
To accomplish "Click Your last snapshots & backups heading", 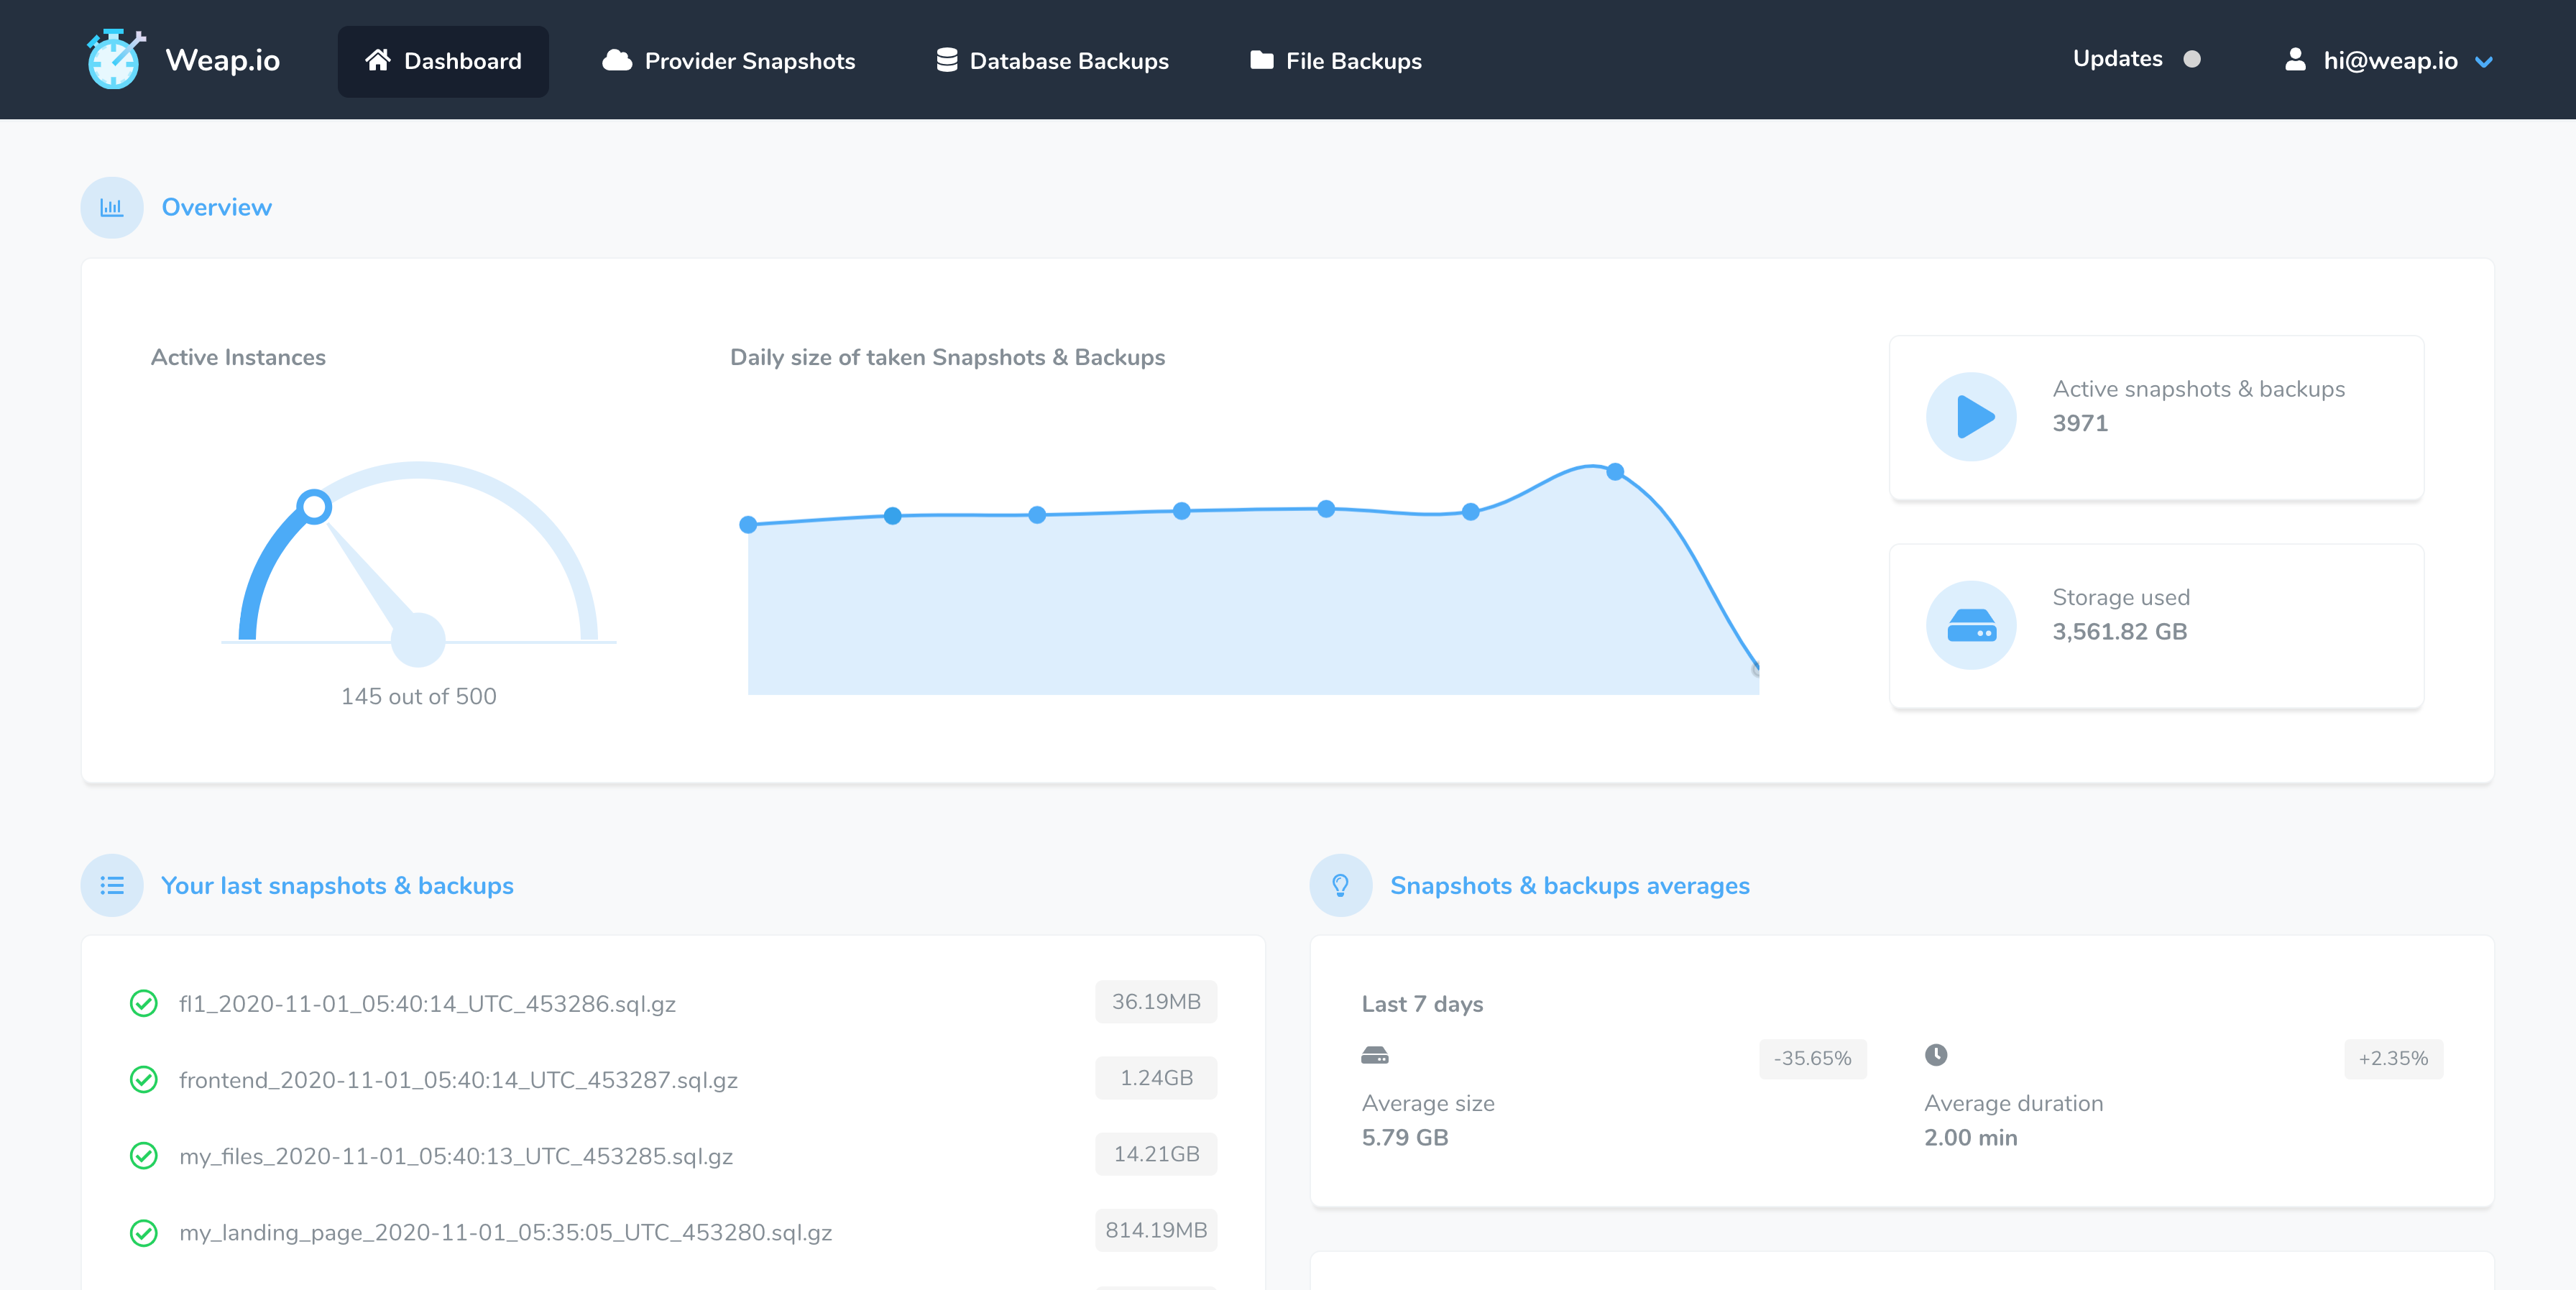I will (x=337, y=885).
